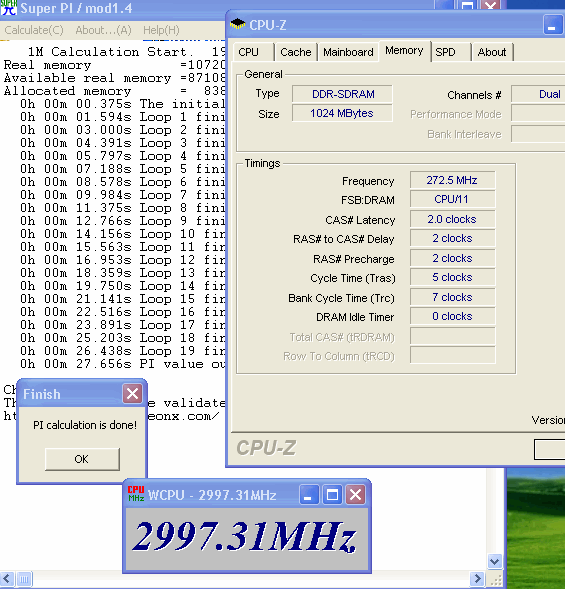Click the 1024 MBytes size field
This screenshot has width=565, height=589.
coord(342,113)
